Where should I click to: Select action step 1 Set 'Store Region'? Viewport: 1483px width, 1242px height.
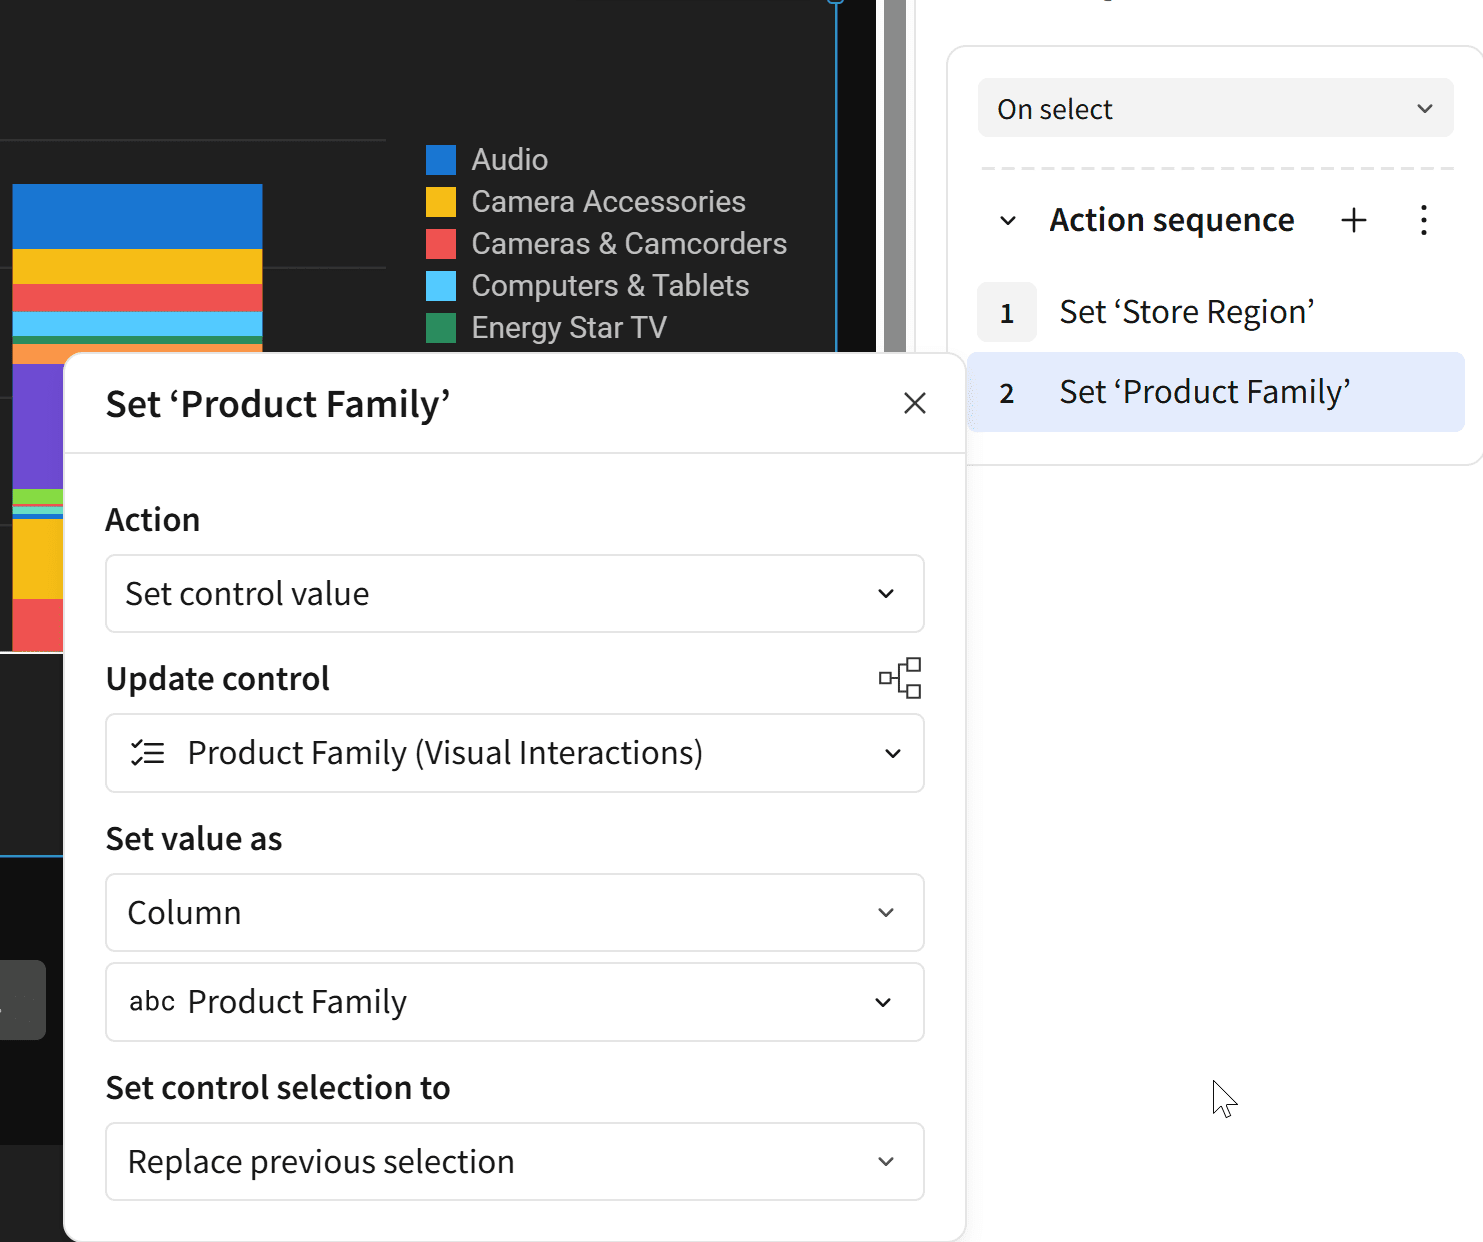point(1186,312)
